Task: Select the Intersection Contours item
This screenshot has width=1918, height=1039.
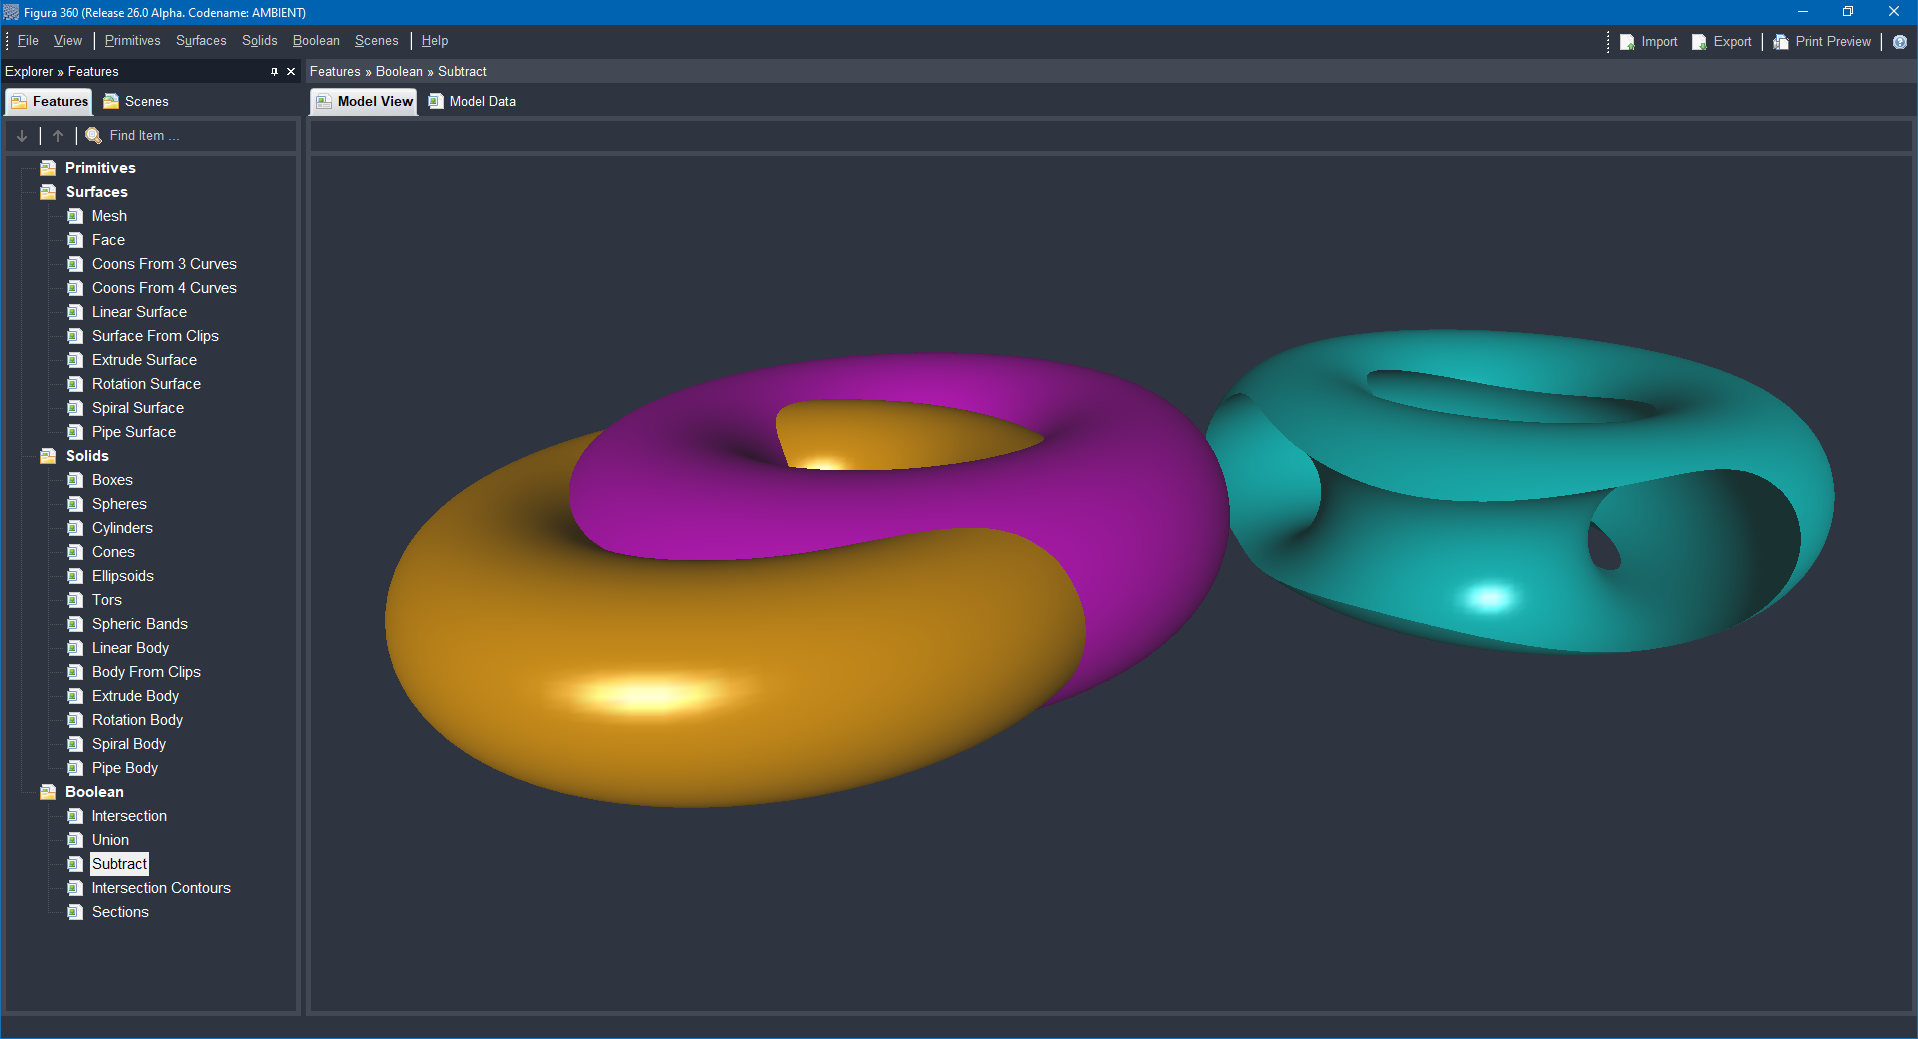Action: point(161,887)
